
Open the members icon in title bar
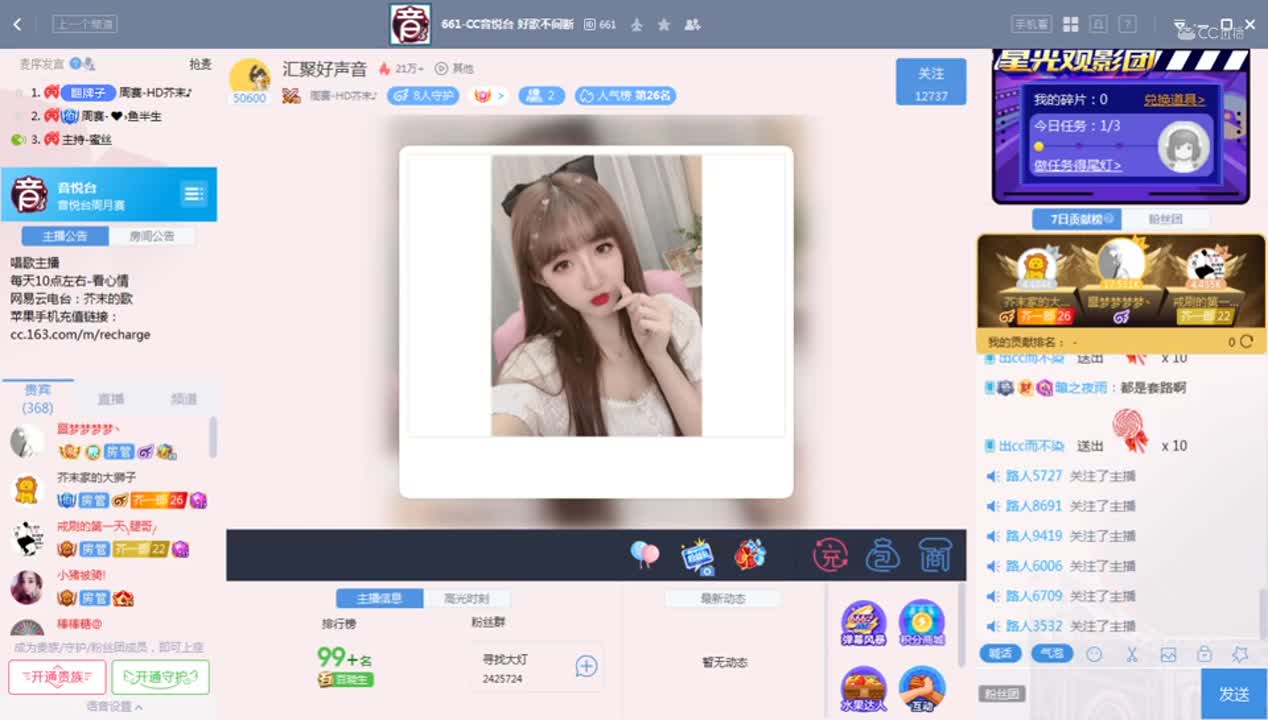click(x=692, y=24)
